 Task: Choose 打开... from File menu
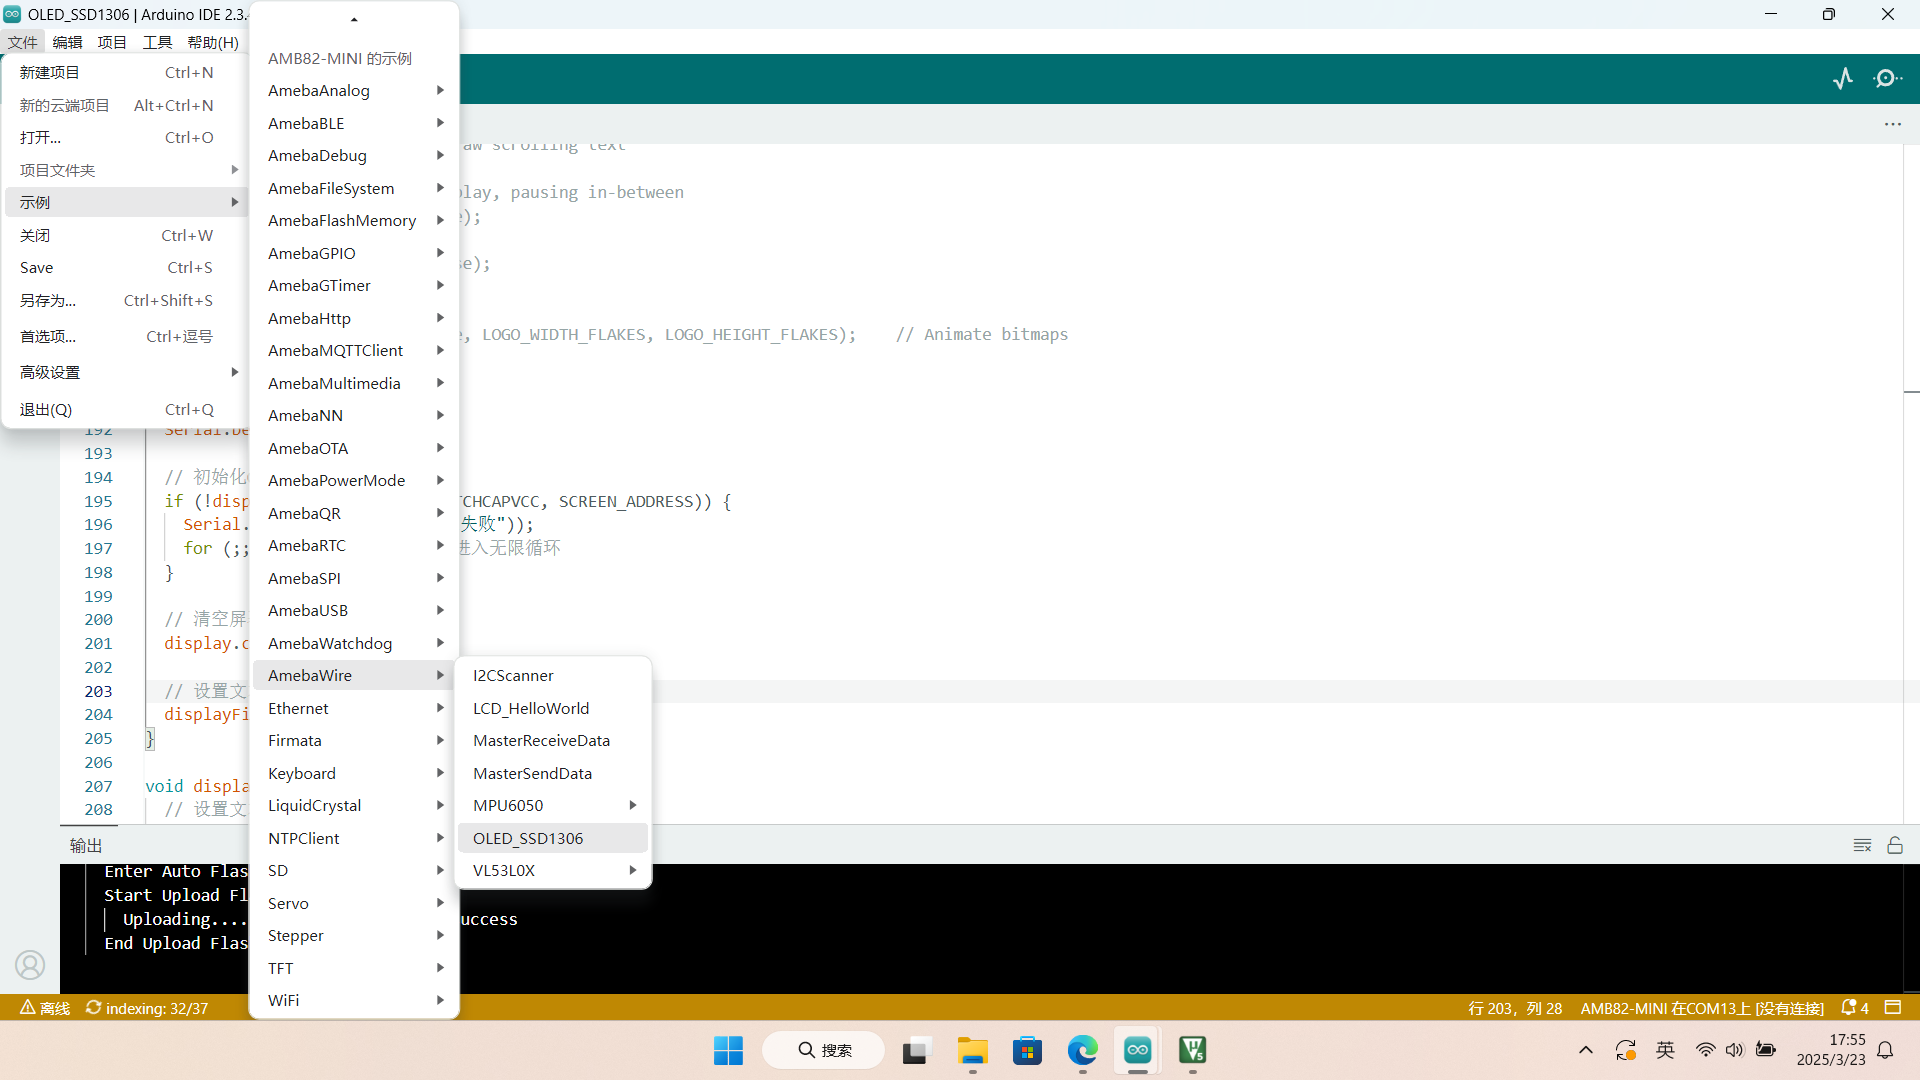pyautogui.click(x=124, y=137)
